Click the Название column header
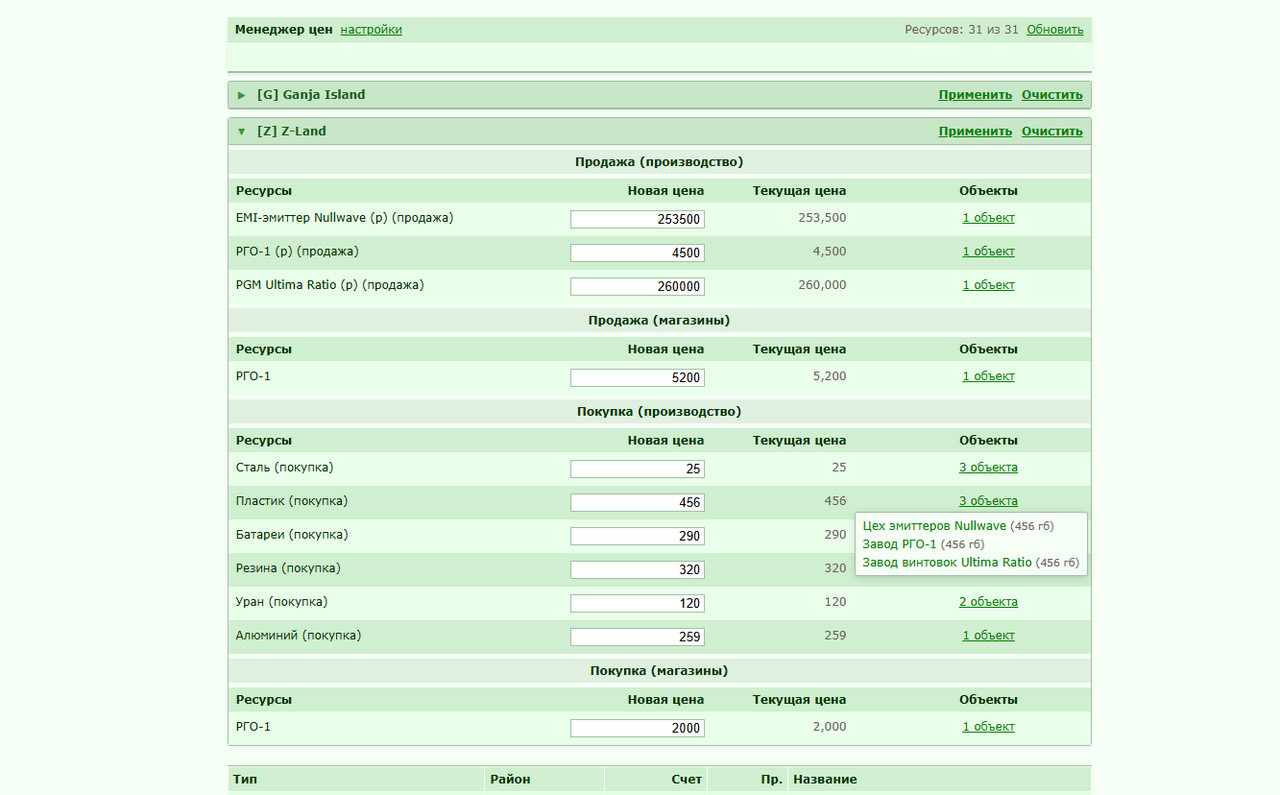Viewport: 1280px width, 795px height. tap(825, 780)
